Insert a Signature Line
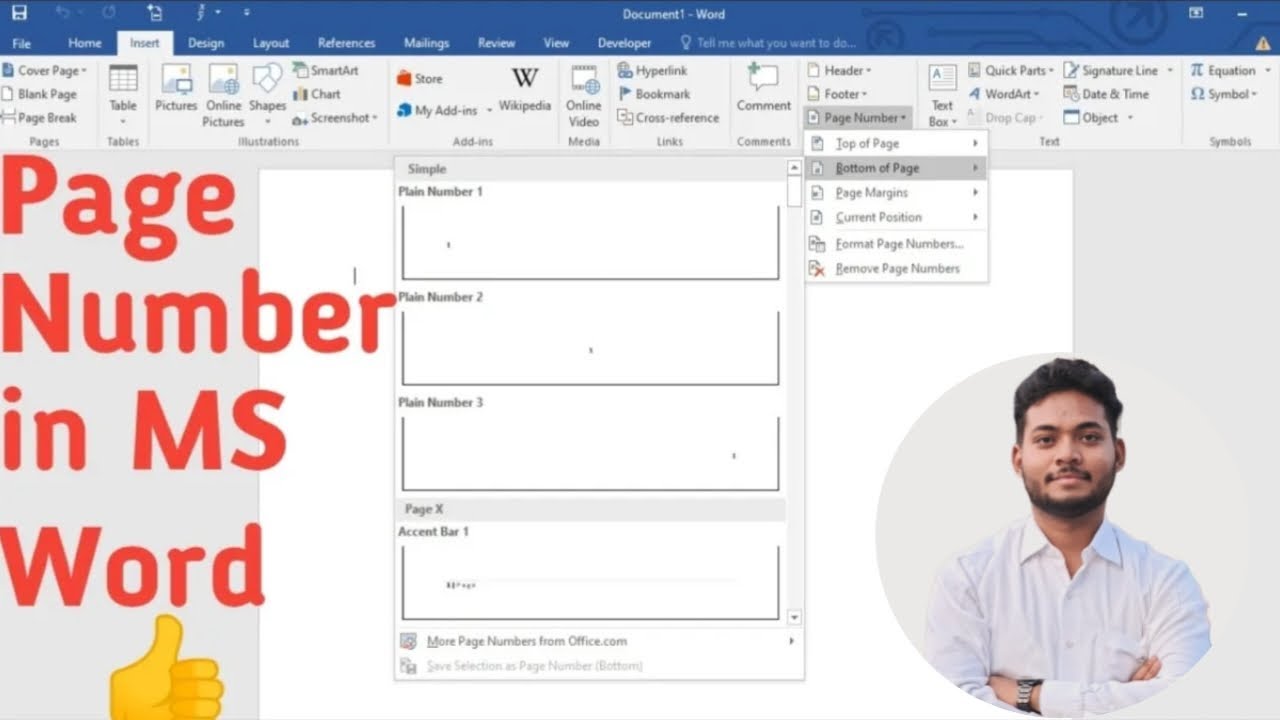This screenshot has height=720, width=1280. [1118, 70]
